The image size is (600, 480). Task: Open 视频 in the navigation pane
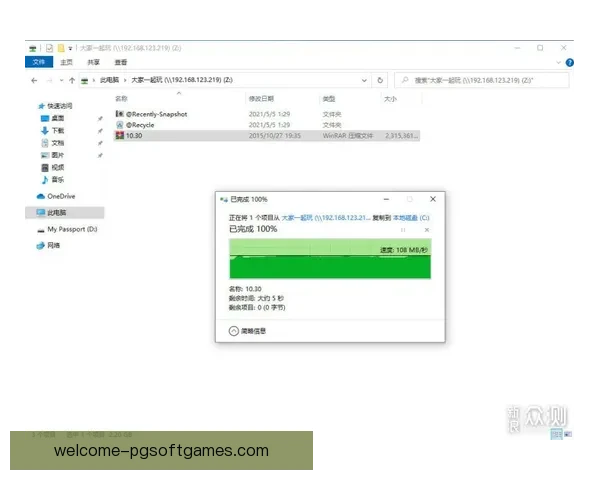tap(58, 167)
